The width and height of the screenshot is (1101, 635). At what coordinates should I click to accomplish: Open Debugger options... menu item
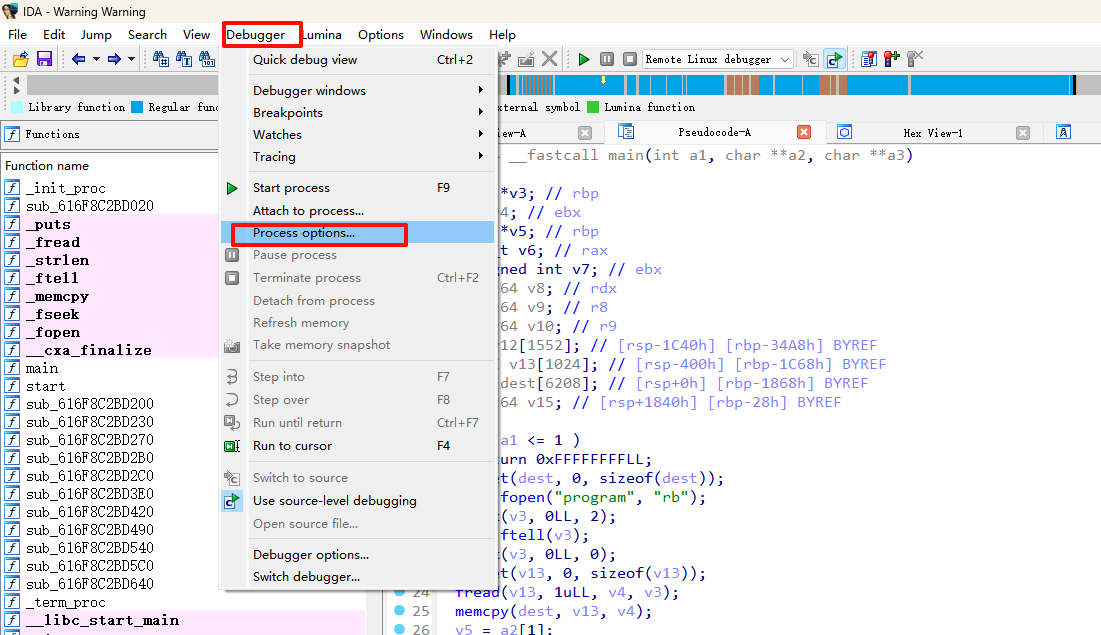pyautogui.click(x=358, y=554)
